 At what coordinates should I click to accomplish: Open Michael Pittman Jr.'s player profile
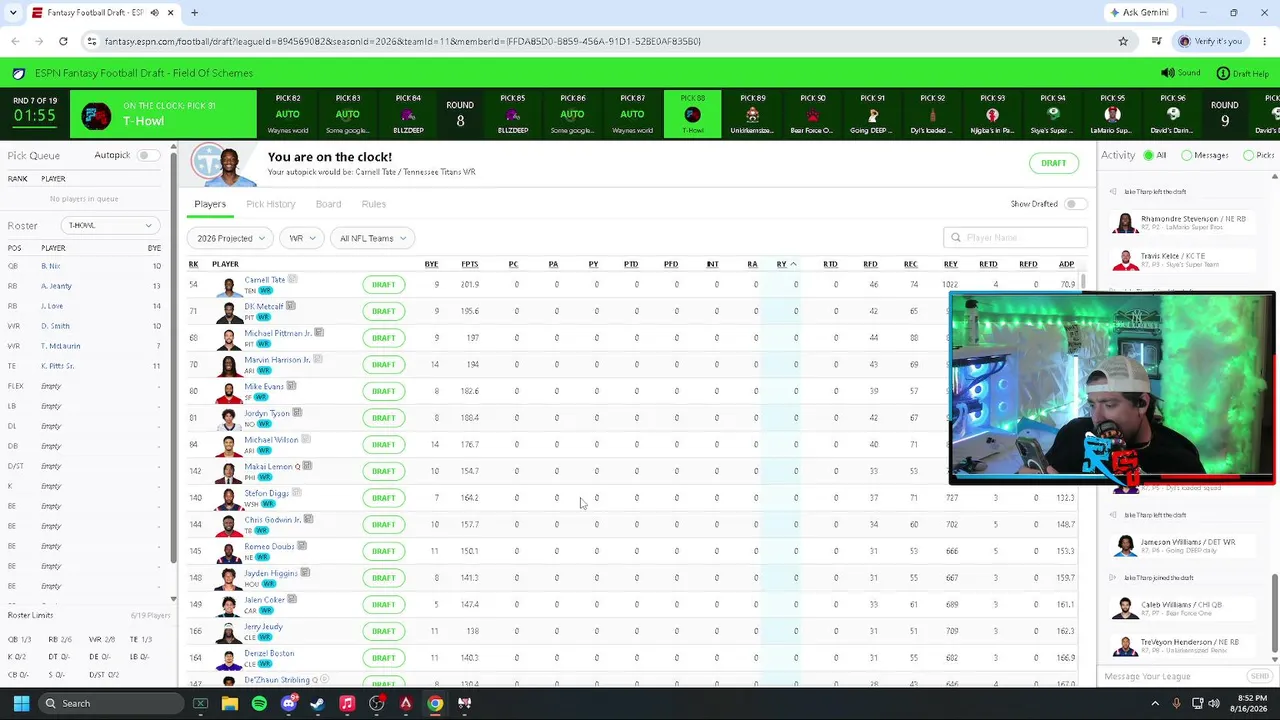(278, 333)
